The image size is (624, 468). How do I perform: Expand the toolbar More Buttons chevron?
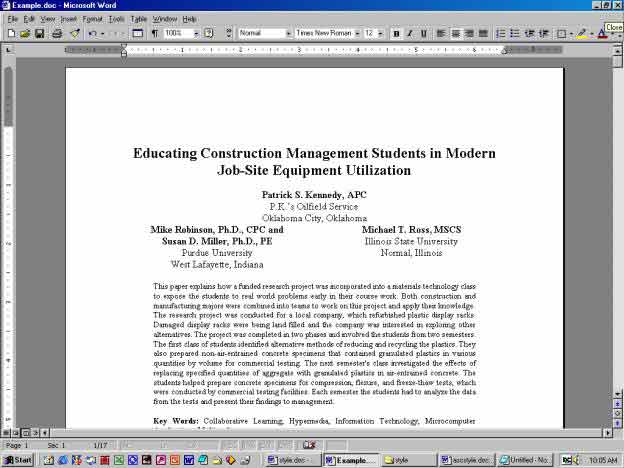tap(228, 33)
